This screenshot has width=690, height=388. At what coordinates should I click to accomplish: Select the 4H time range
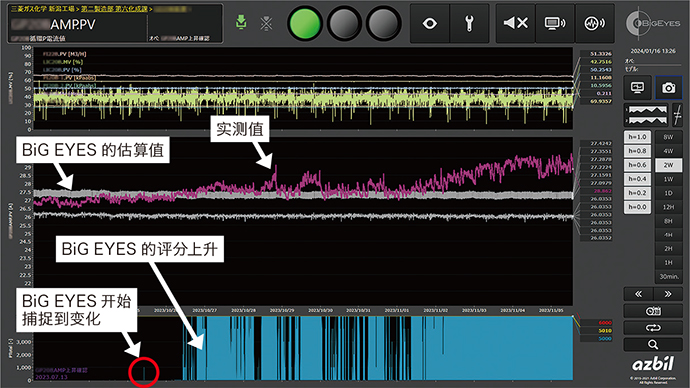668,235
